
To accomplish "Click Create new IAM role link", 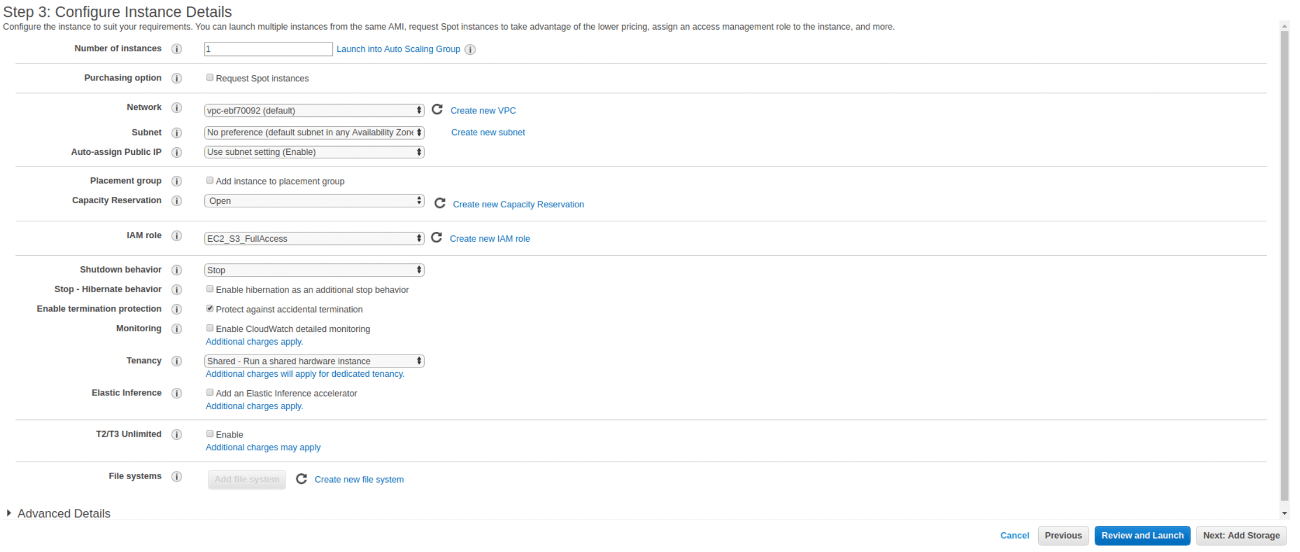I will [x=490, y=239].
